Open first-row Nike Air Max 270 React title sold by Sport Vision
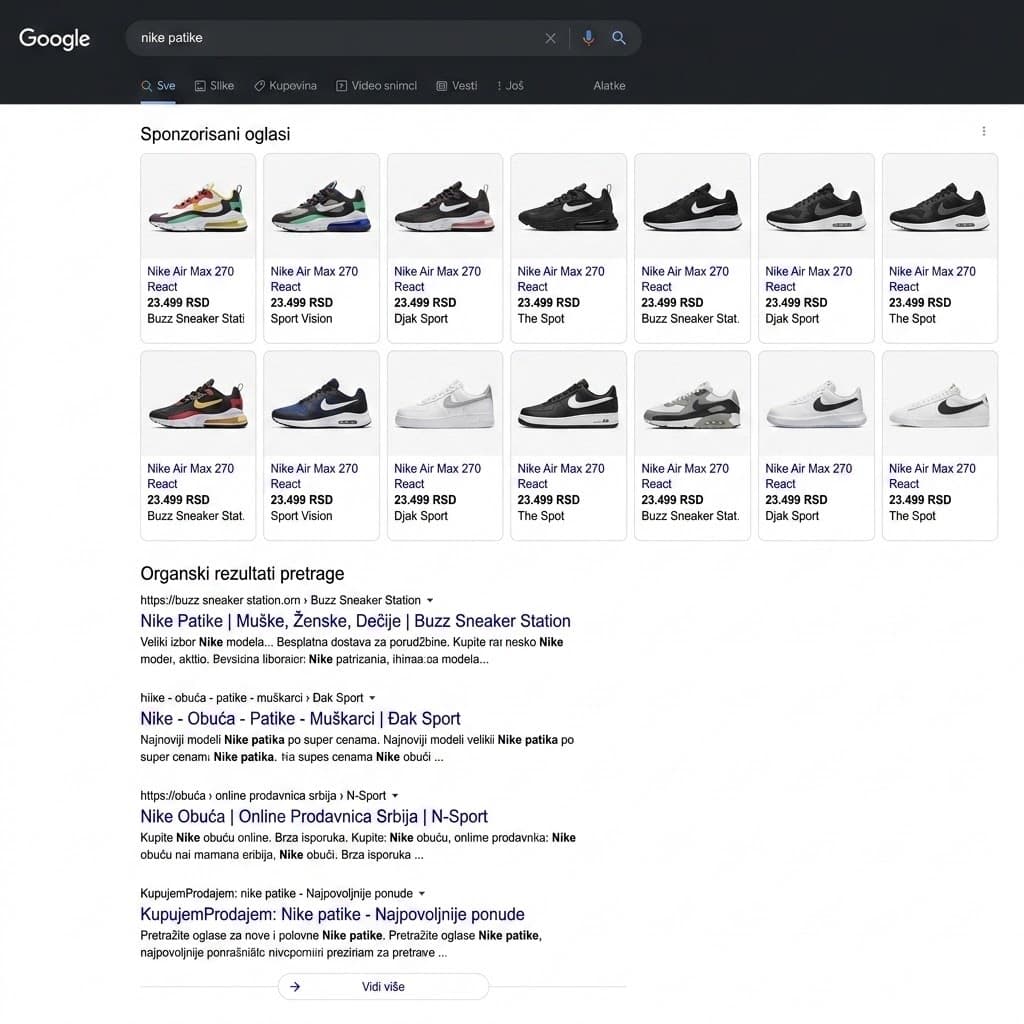Viewport: 1024px width, 1024px height. click(x=314, y=279)
